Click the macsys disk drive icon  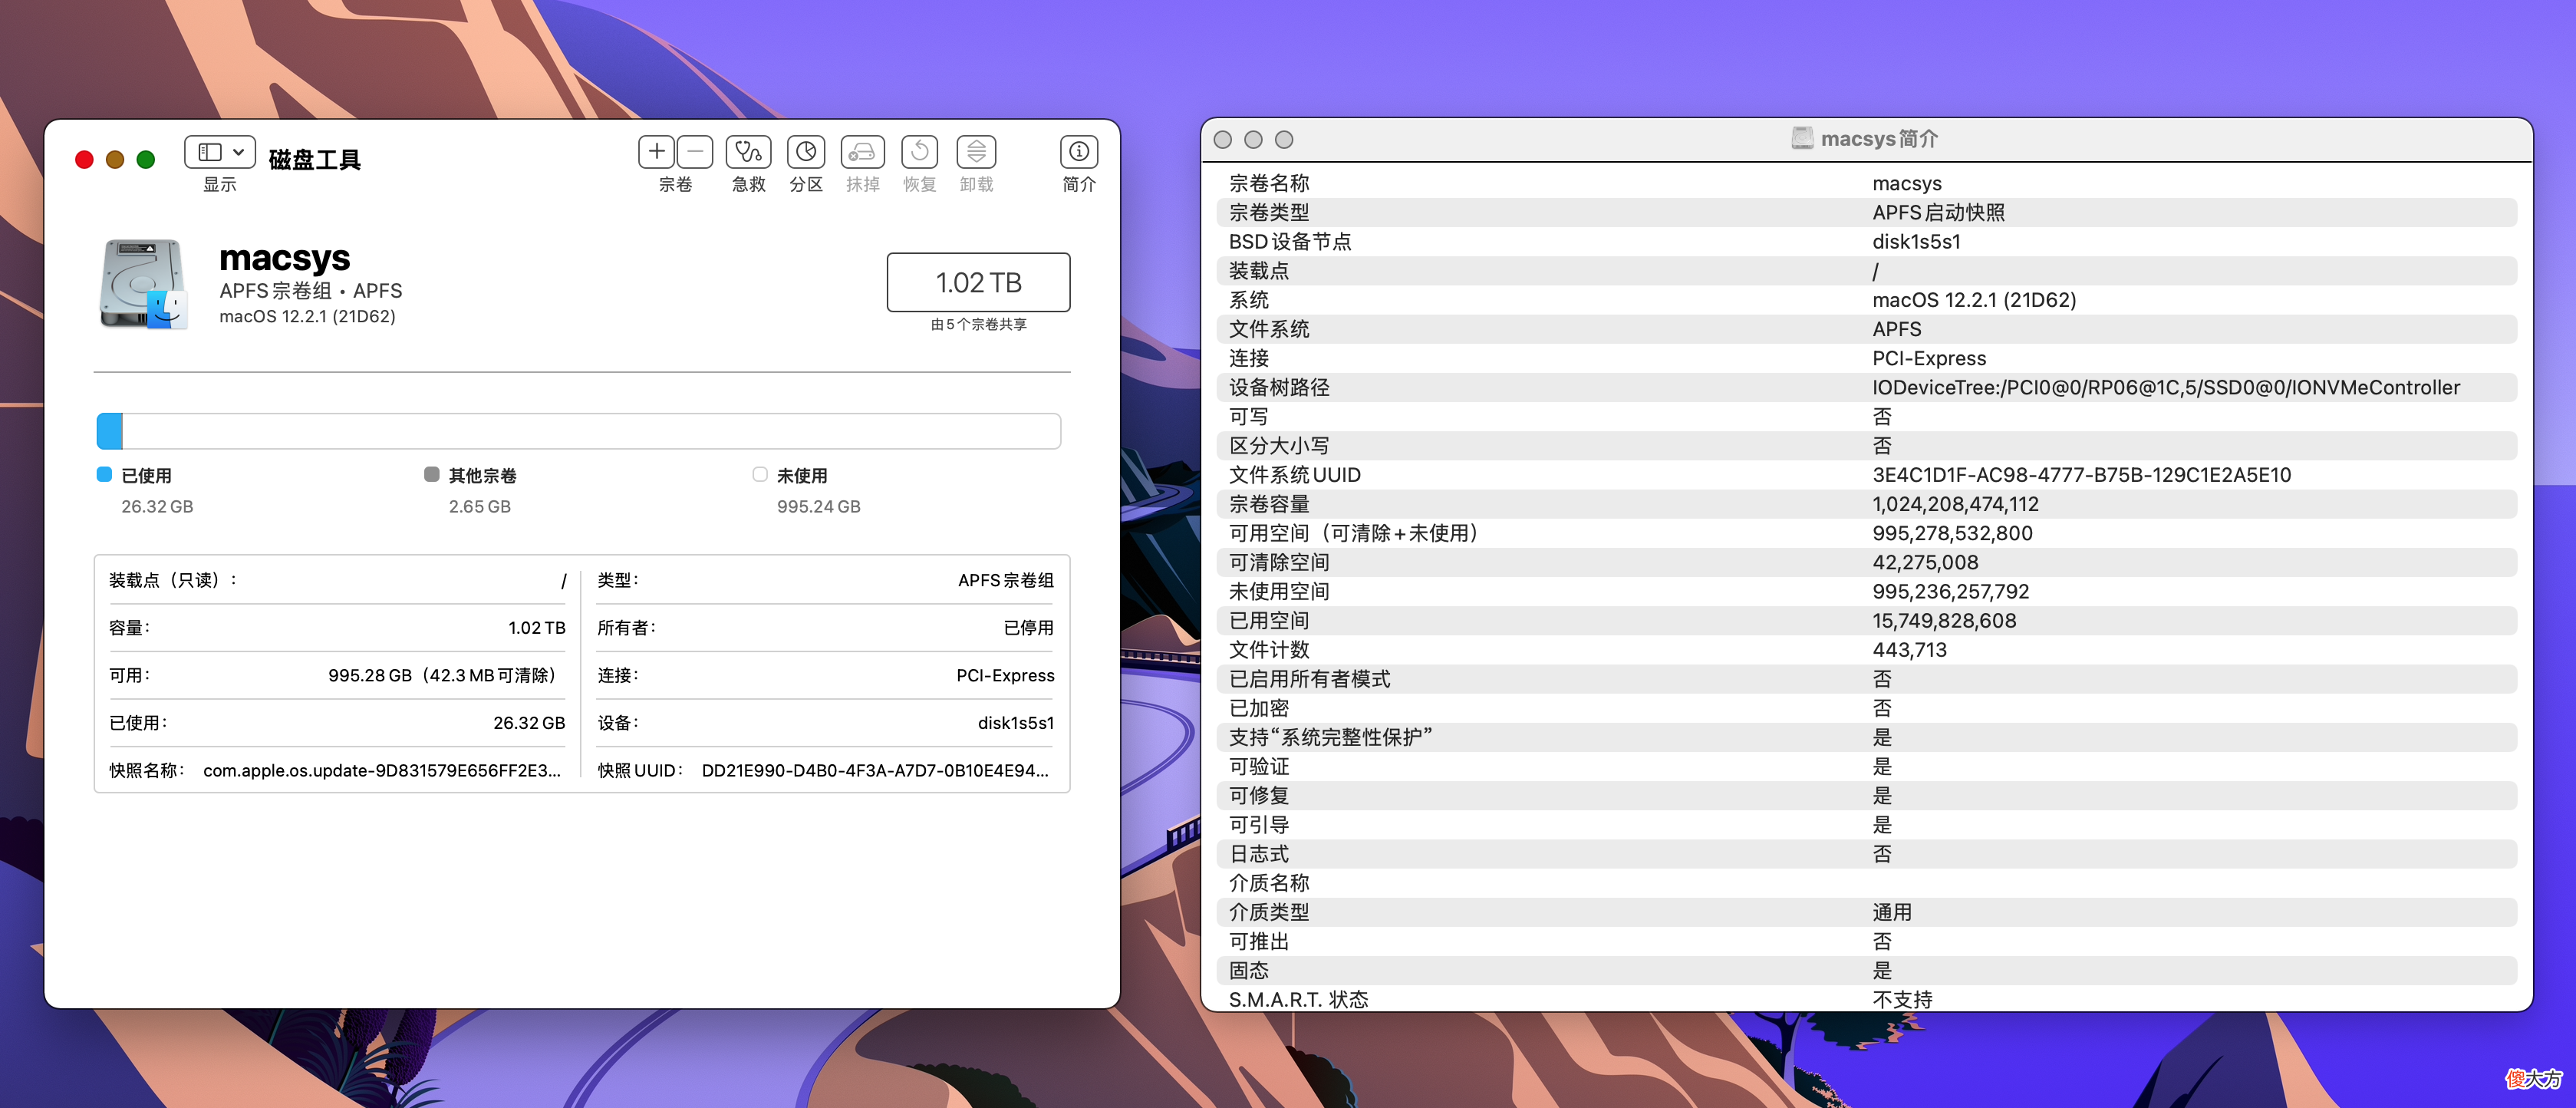tap(143, 284)
